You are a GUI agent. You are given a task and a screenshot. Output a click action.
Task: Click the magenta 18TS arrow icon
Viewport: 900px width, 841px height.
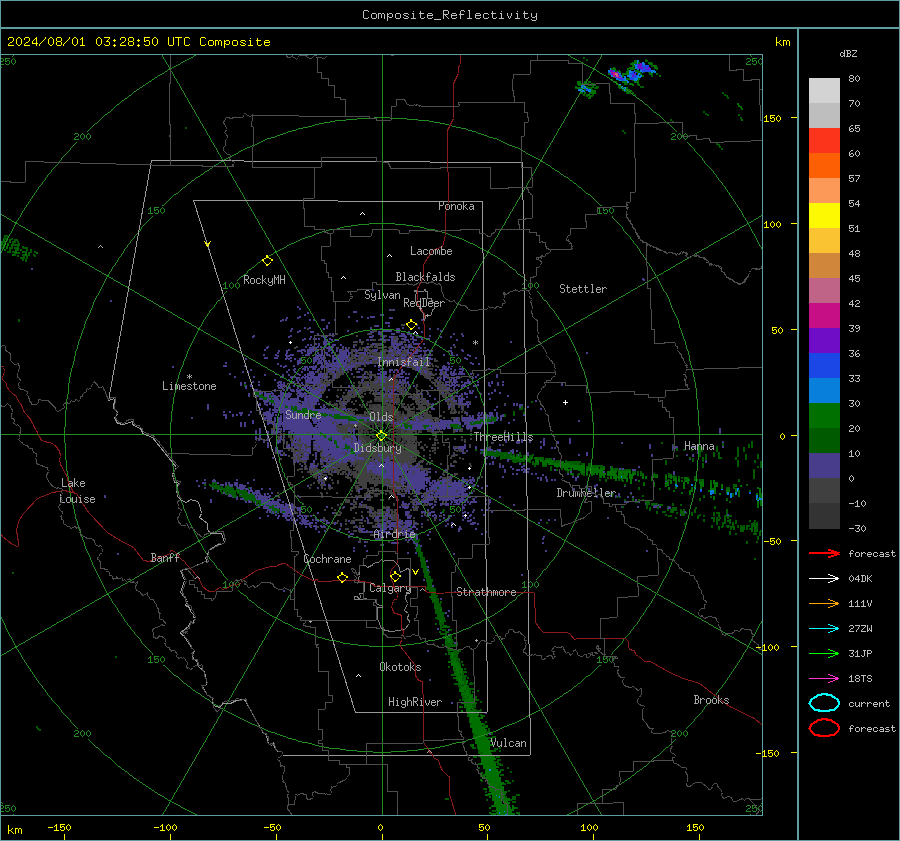click(824, 679)
